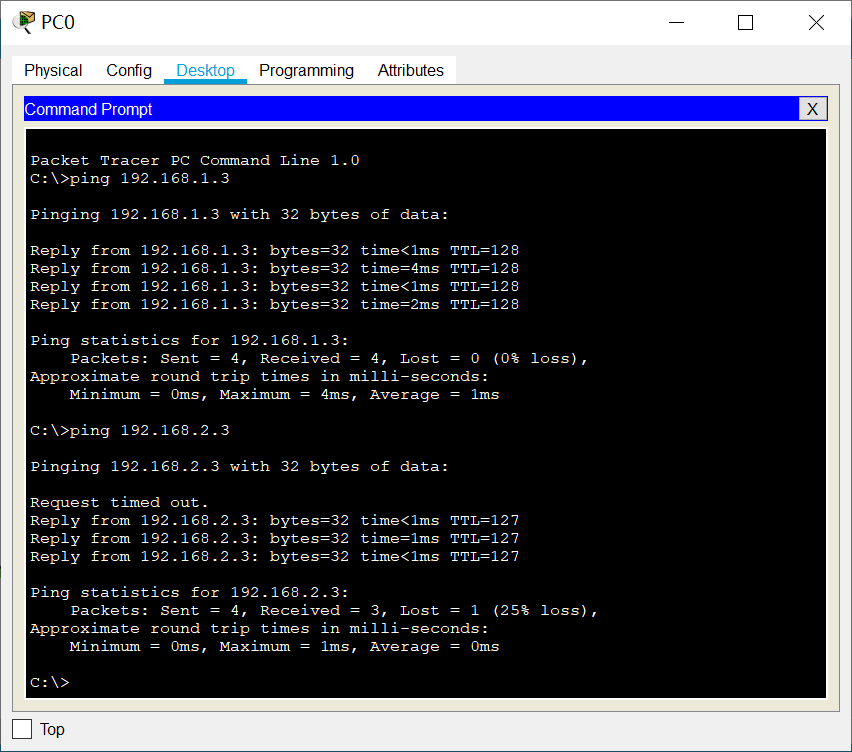Click the 192.168.2.3 reply with time=1ms

pyautogui.click(x=274, y=538)
